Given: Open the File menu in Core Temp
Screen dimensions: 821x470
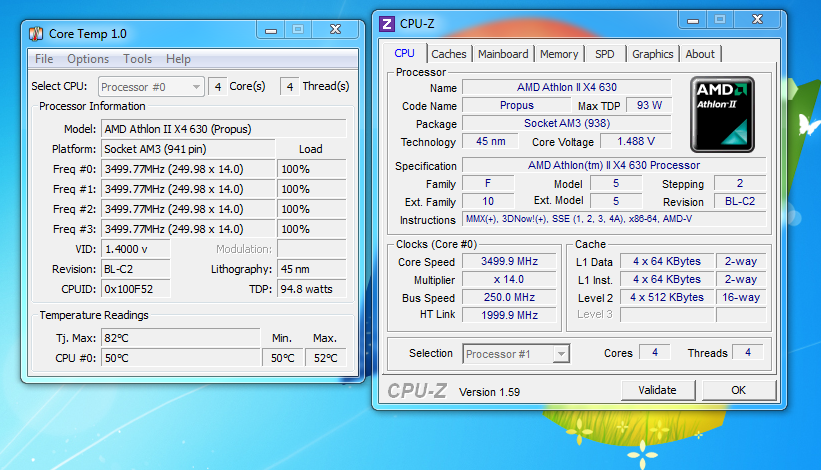Looking at the screenshot, I should (x=44, y=59).
